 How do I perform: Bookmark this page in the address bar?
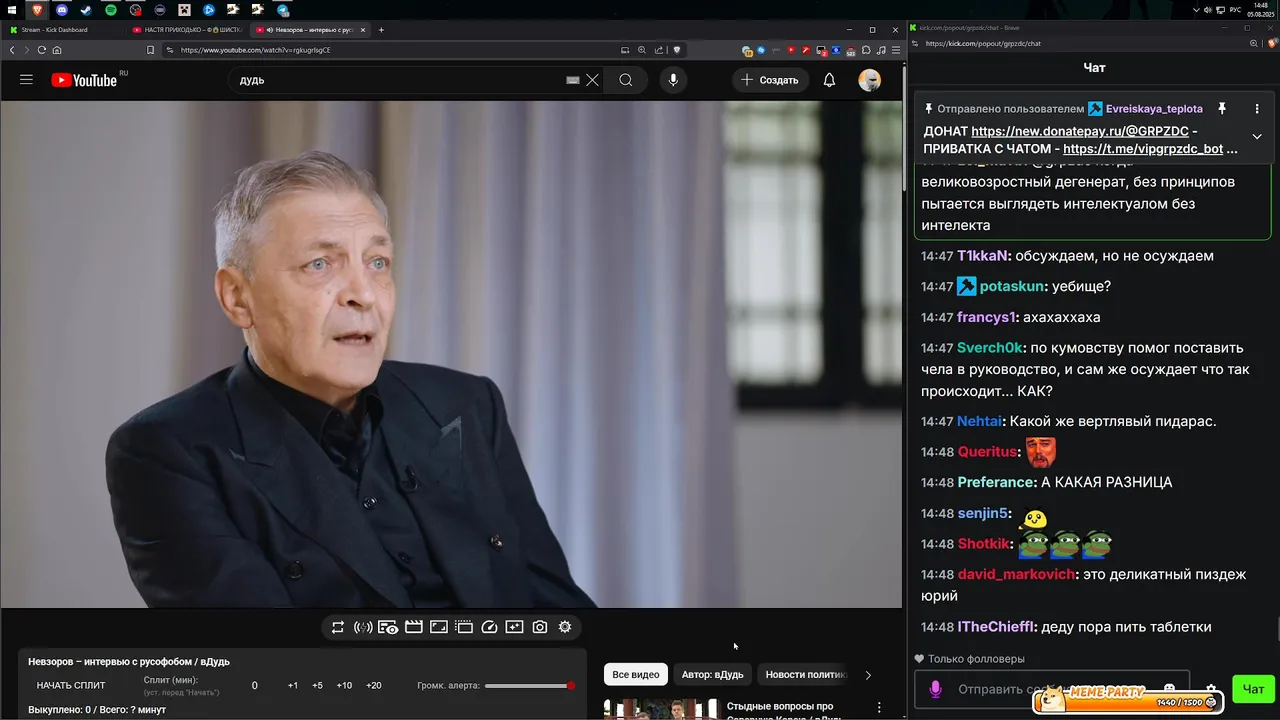tap(149, 50)
